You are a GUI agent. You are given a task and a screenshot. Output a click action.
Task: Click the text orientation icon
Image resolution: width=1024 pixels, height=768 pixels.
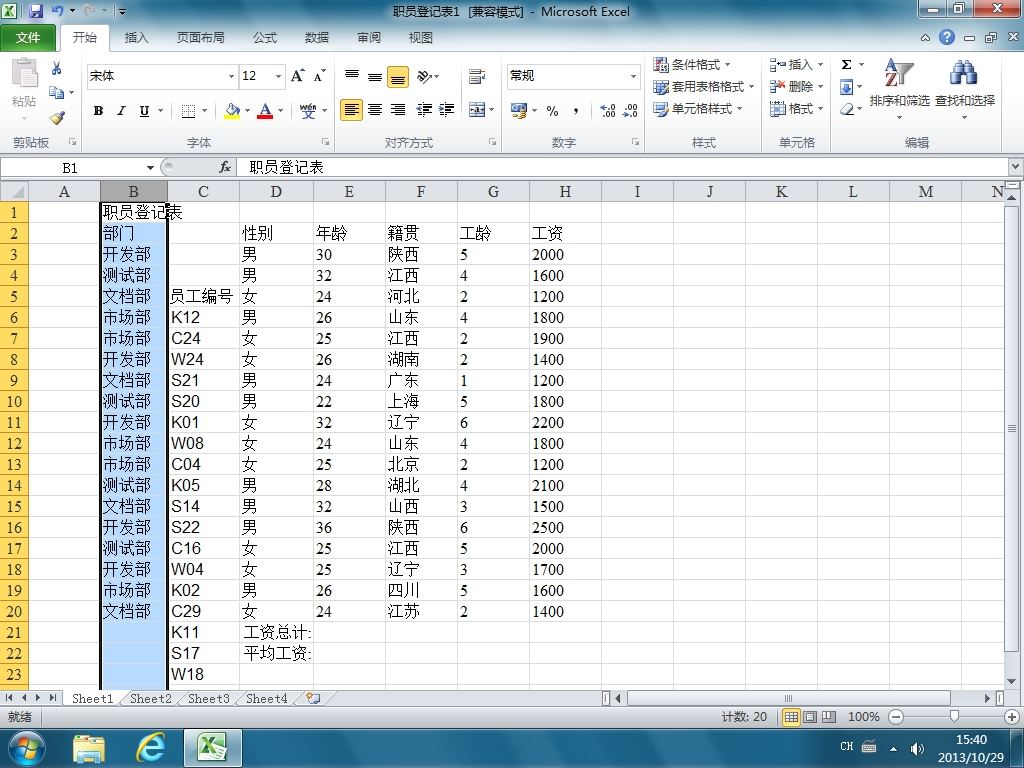coord(424,76)
